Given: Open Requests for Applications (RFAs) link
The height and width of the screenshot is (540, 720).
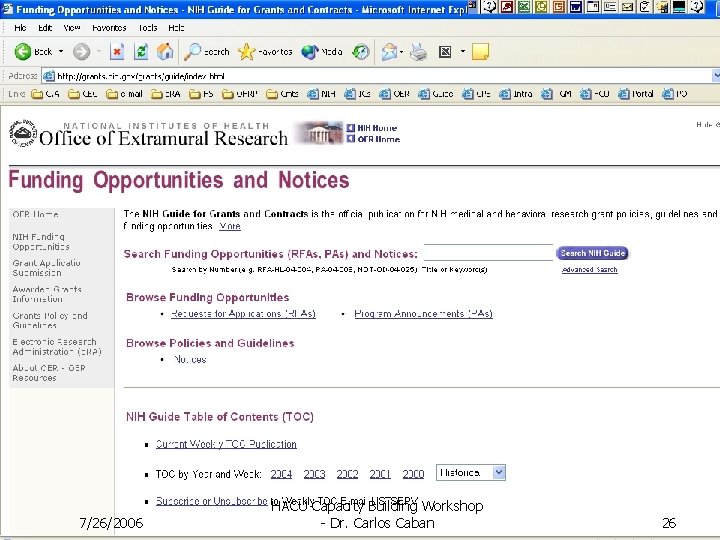Looking at the screenshot, I should 243,314.
